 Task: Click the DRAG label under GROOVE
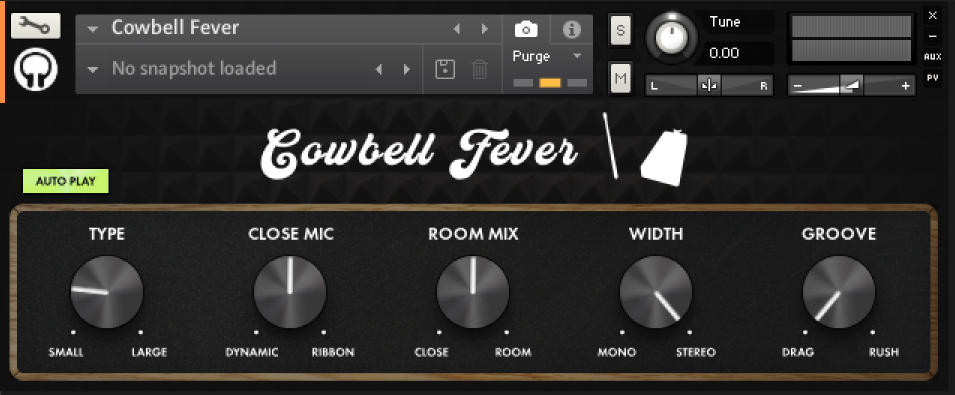pos(798,352)
